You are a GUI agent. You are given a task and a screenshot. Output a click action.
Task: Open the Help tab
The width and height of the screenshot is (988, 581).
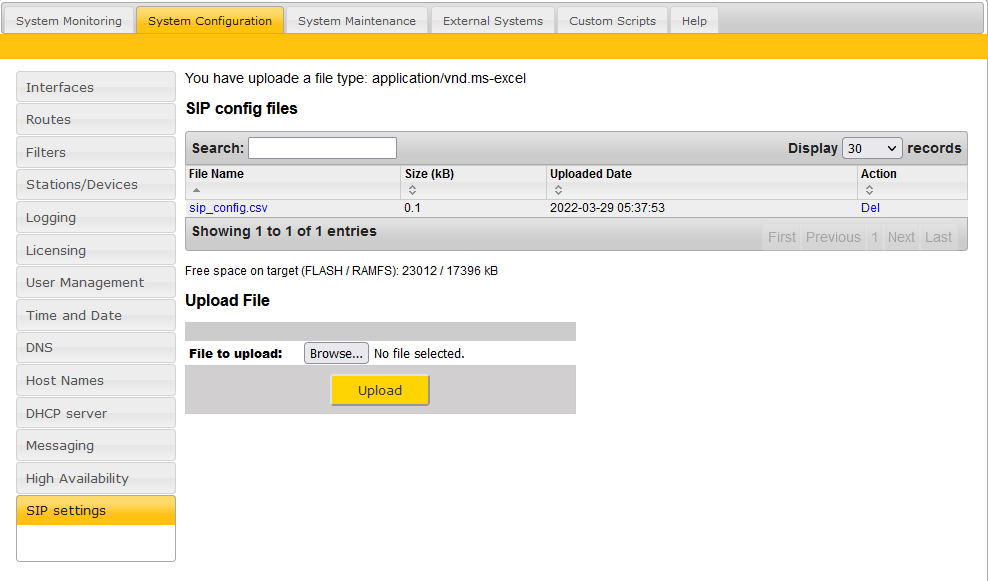tap(694, 21)
